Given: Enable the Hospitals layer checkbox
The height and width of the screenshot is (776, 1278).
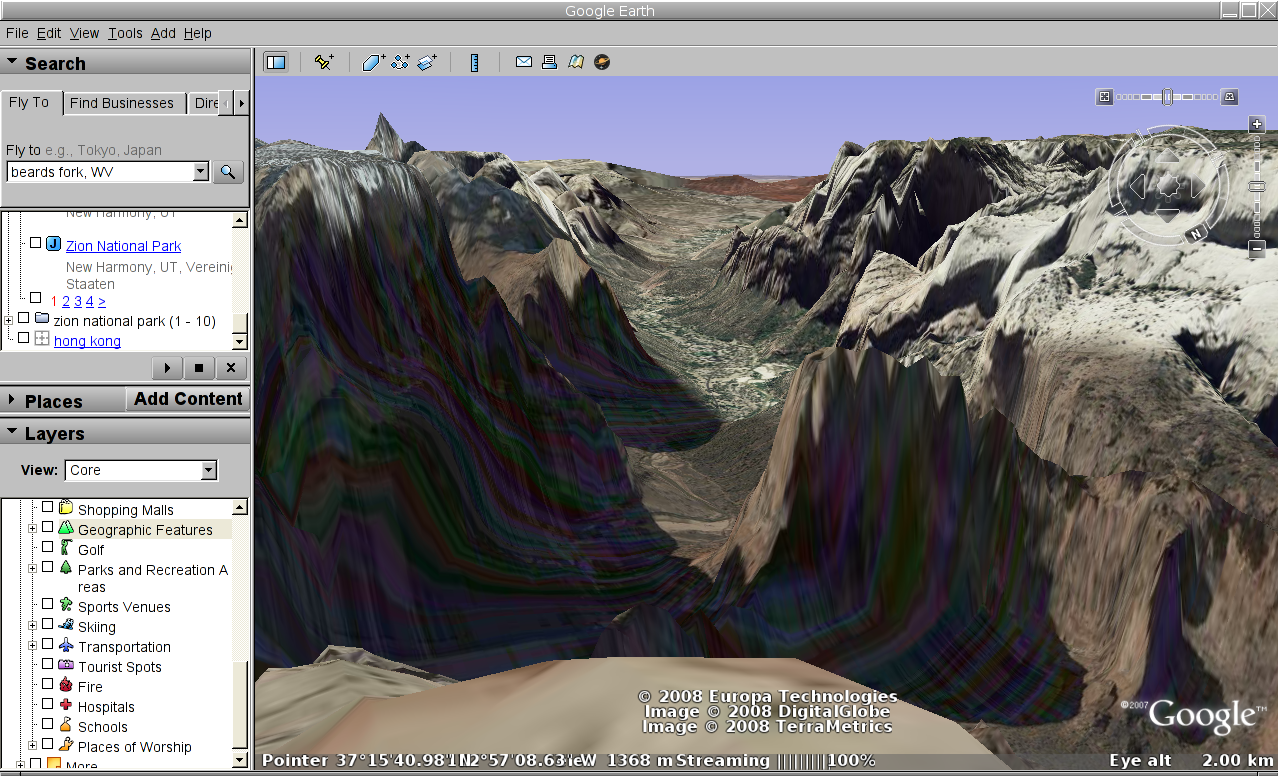Looking at the screenshot, I should (47, 705).
